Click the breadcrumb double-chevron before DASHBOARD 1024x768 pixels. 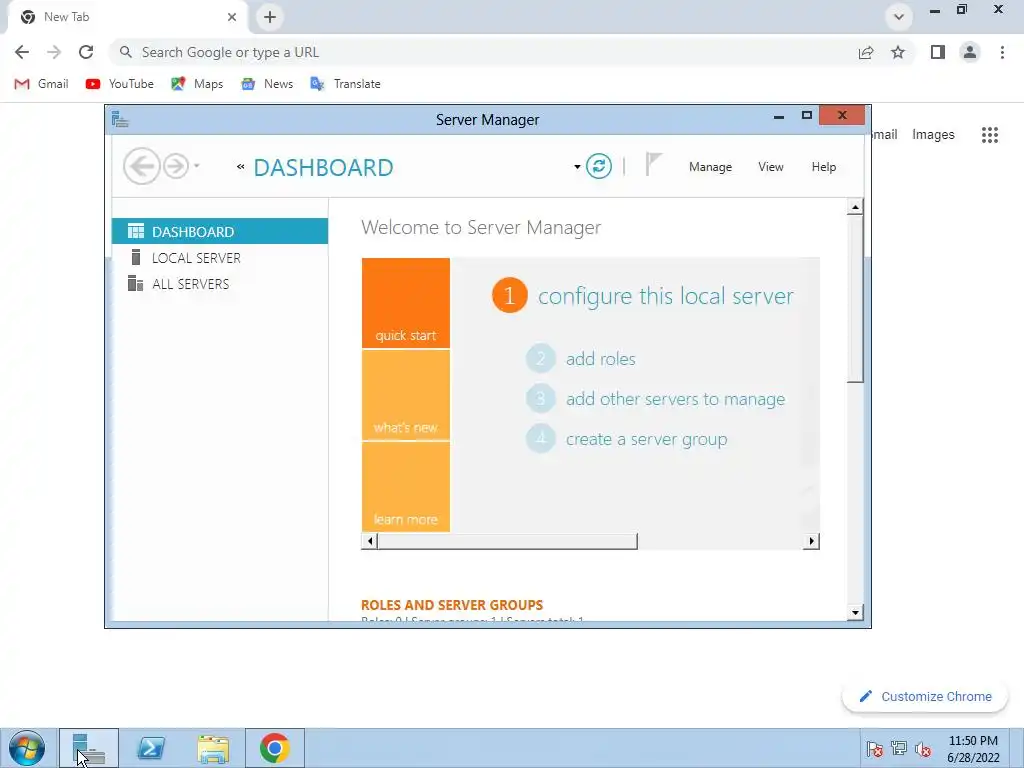point(240,167)
